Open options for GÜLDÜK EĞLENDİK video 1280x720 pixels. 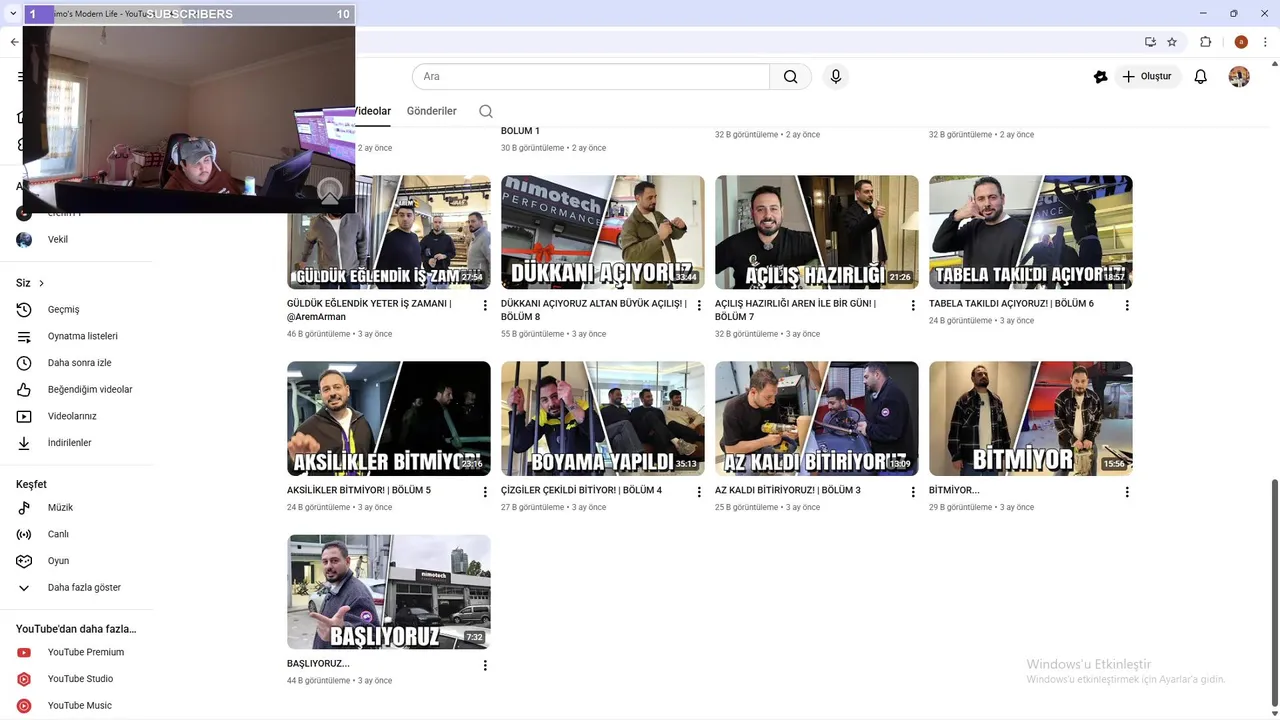click(x=485, y=306)
